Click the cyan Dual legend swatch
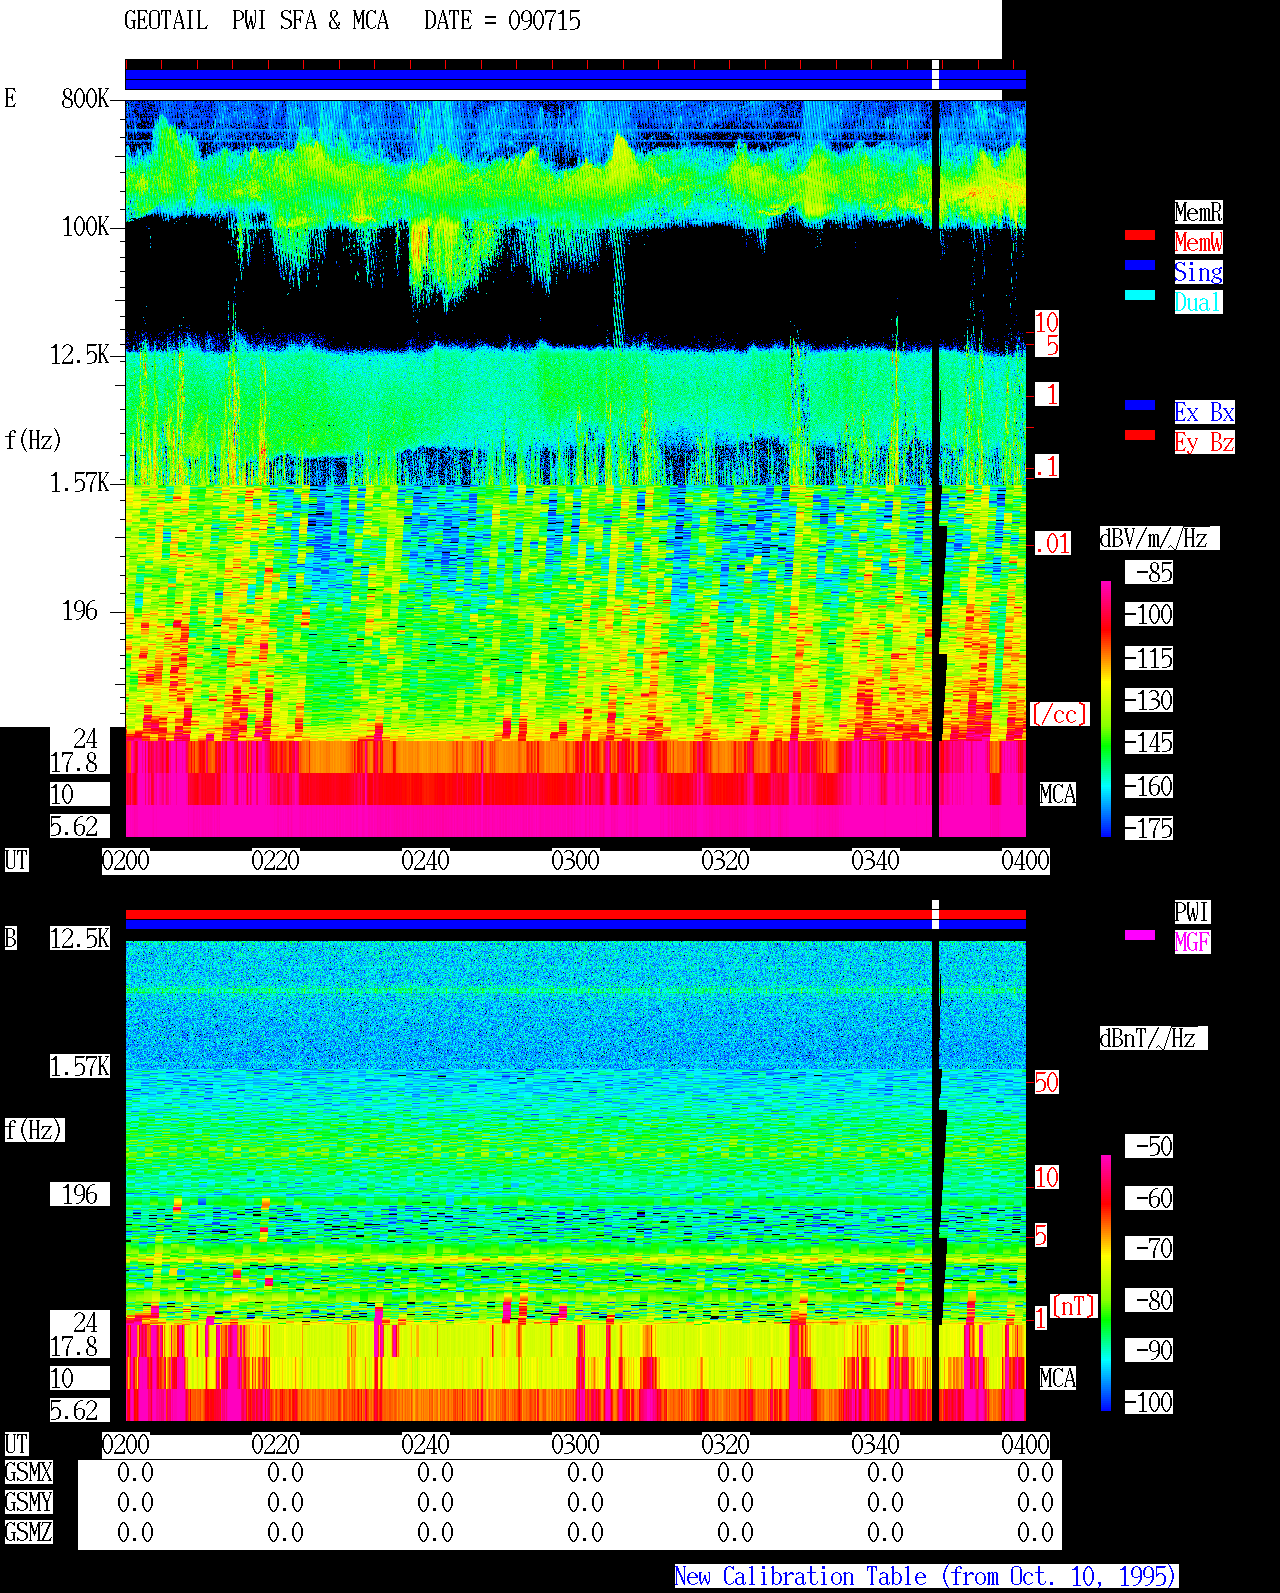Image resolution: width=1280 pixels, height=1593 pixels. click(x=1140, y=295)
